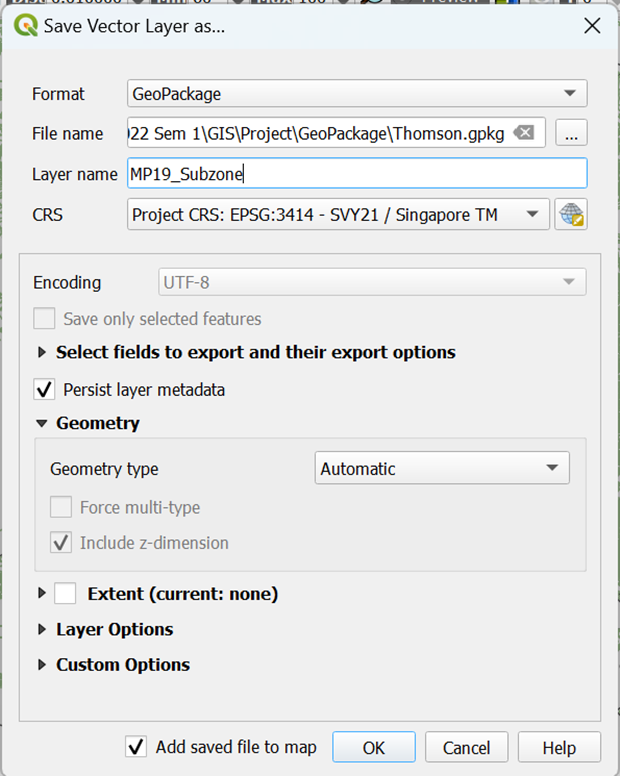Click the OK button
The image size is (620, 776).
click(373, 747)
